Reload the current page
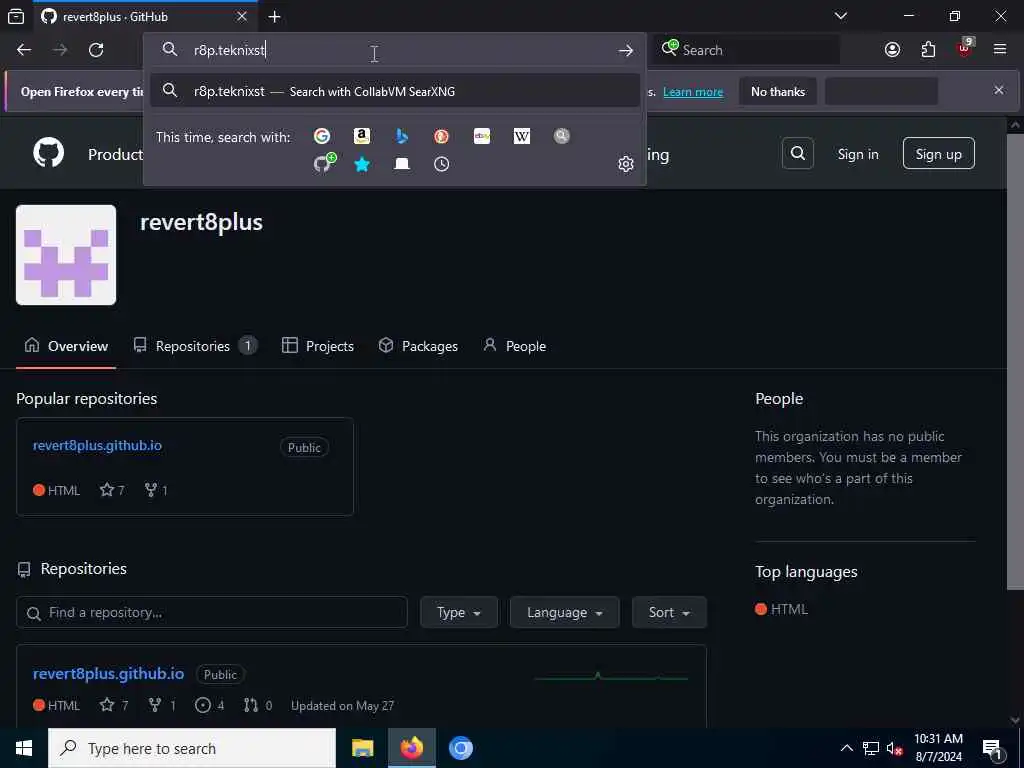 point(96,50)
